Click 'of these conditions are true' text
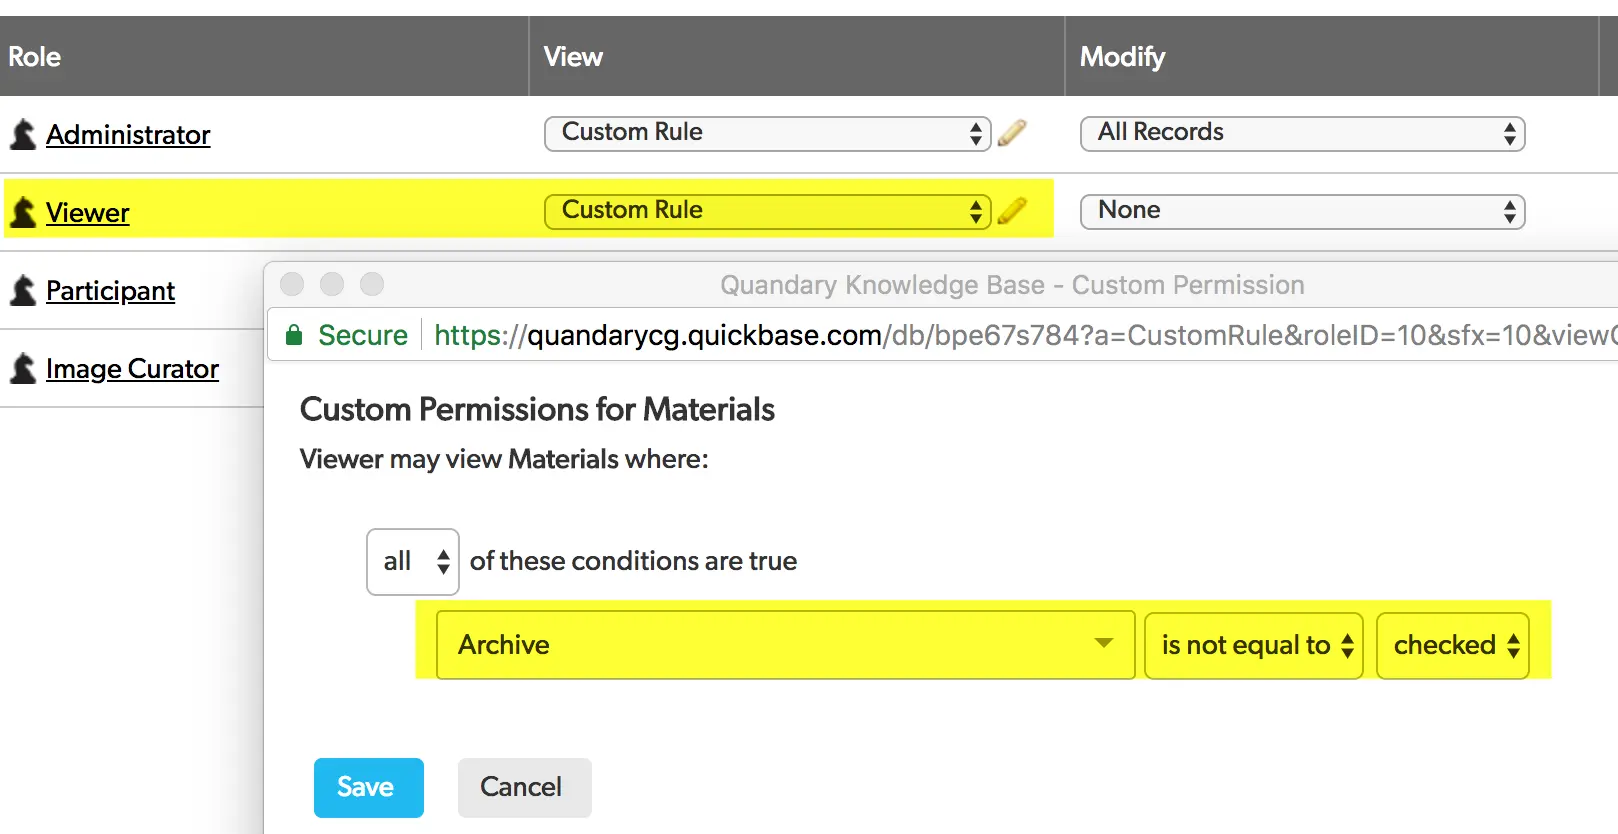Screen dimensions: 1618x834 633,561
